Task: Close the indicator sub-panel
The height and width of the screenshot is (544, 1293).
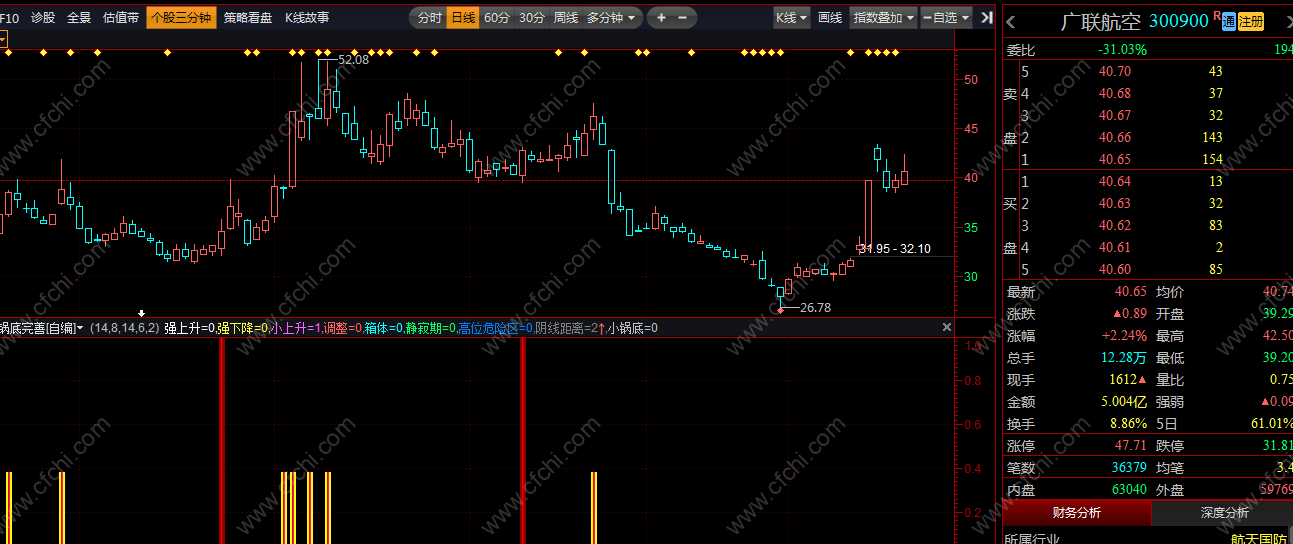Action: (x=947, y=327)
